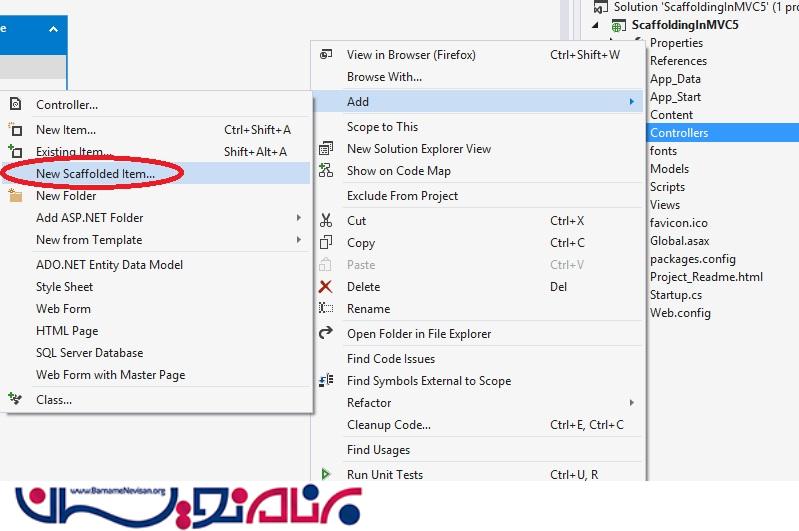The width and height of the screenshot is (799, 531).
Task: Click the New Folder icon
Action: 15,196
